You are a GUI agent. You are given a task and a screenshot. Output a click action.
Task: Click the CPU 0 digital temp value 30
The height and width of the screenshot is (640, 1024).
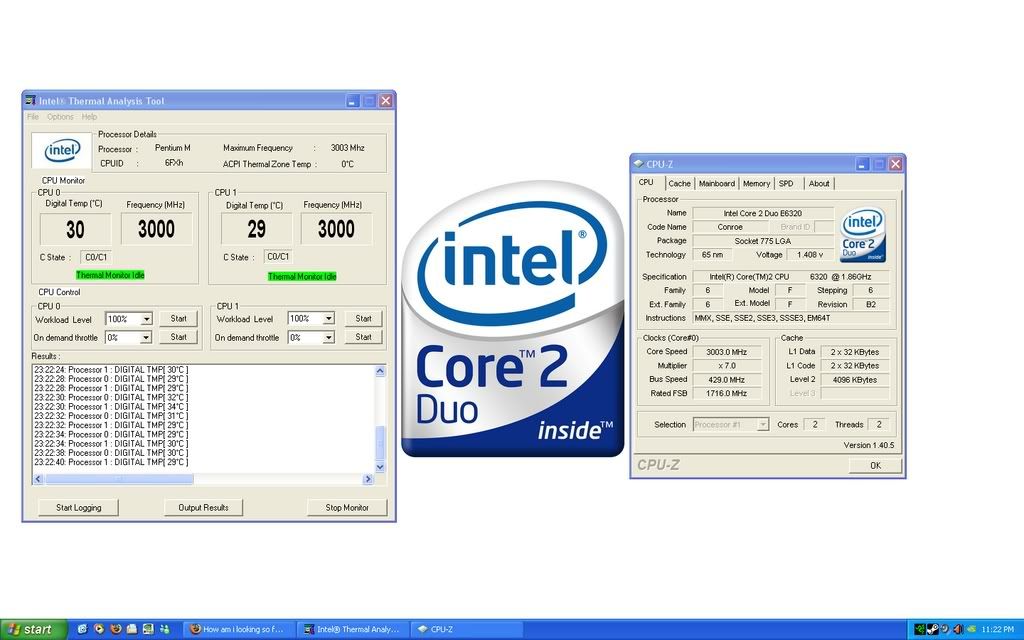point(75,229)
